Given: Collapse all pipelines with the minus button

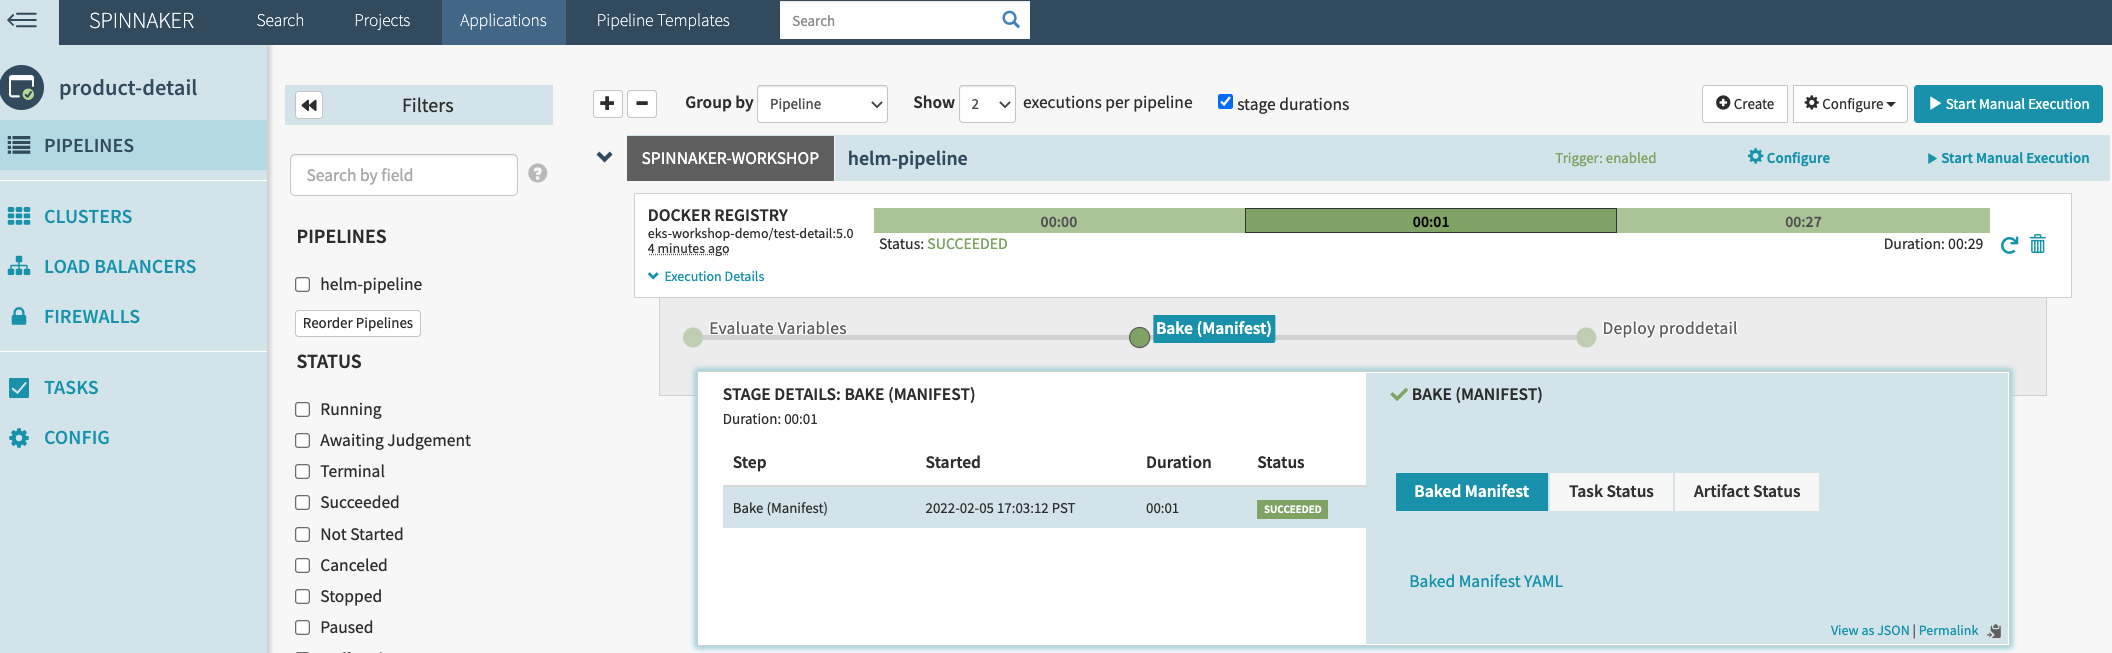Looking at the screenshot, I should point(642,103).
